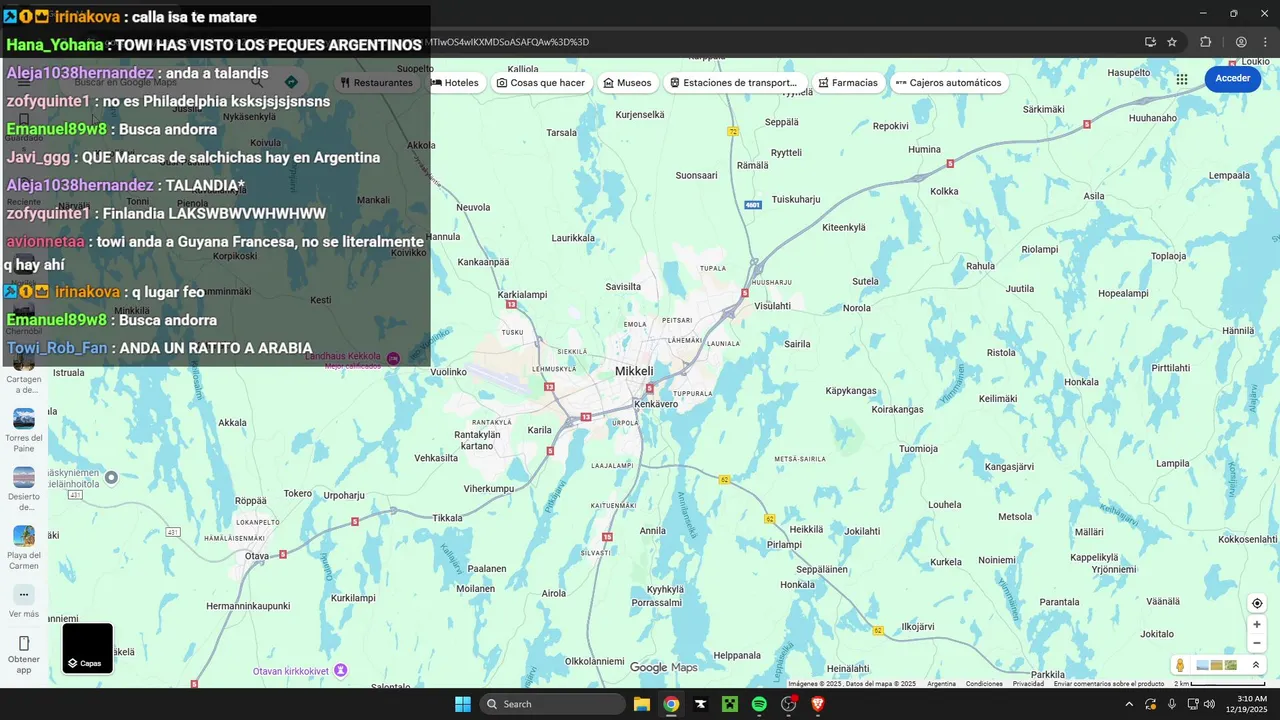
Task: Expand the map imagery options chevron
Action: 1256,665
